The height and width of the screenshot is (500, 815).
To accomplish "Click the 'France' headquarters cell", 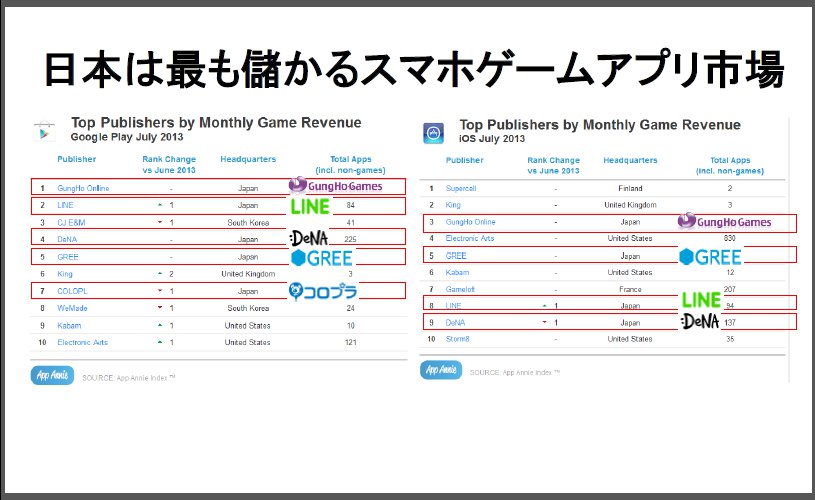I will click(x=630, y=289).
